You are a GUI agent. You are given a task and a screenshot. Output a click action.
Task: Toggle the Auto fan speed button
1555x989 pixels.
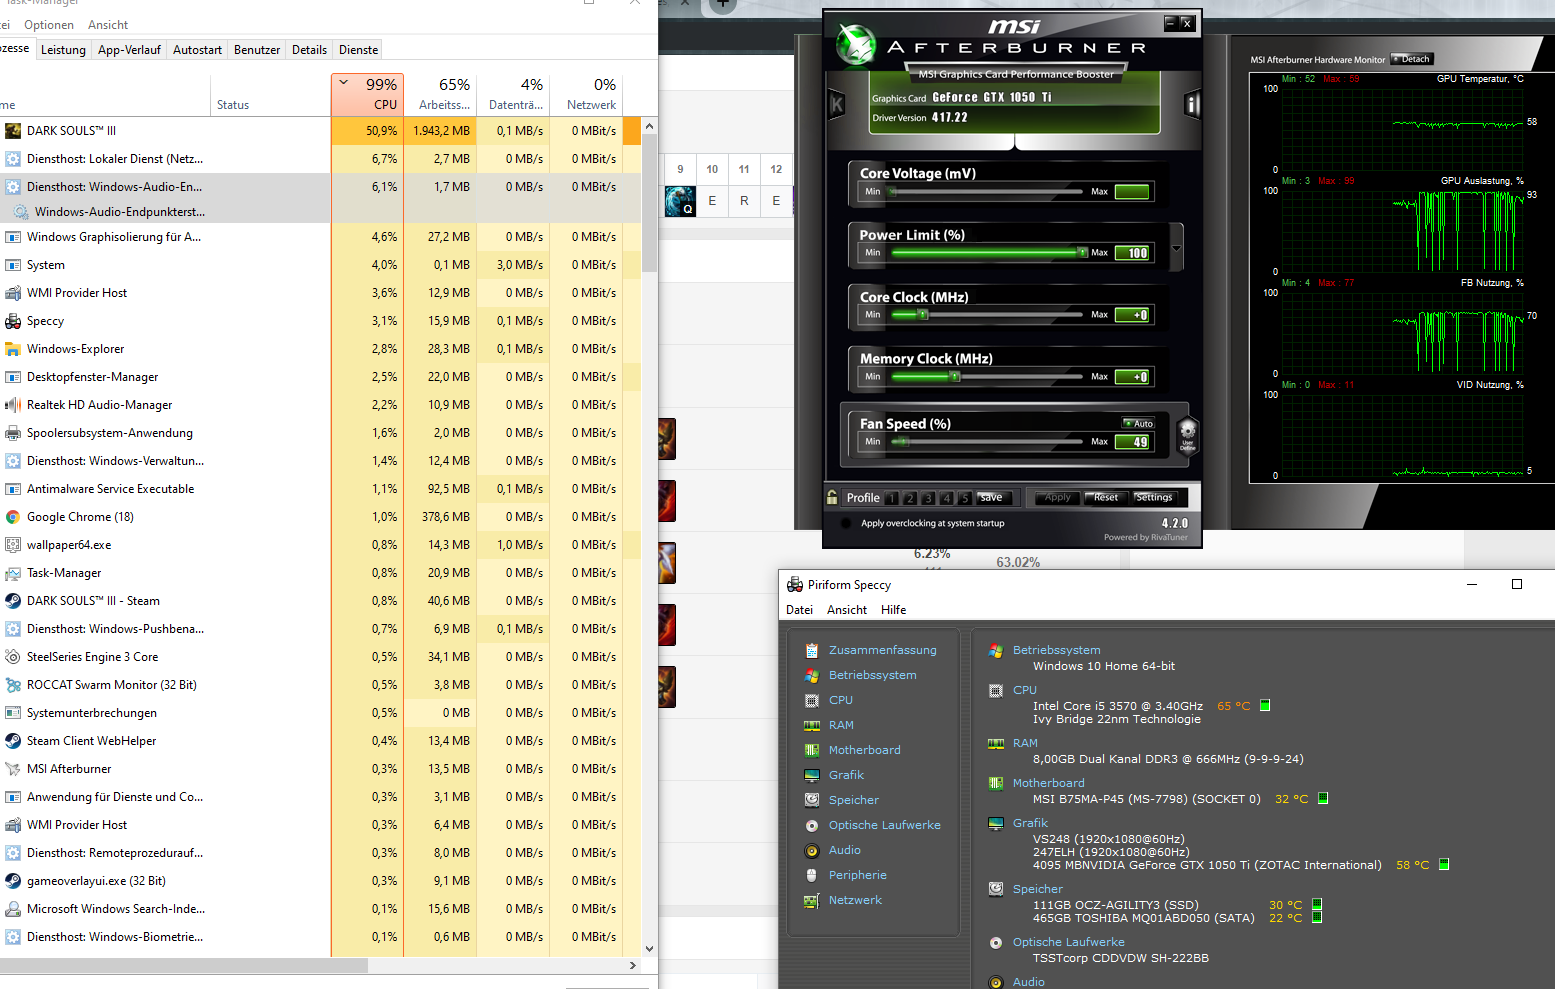(1138, 423)
